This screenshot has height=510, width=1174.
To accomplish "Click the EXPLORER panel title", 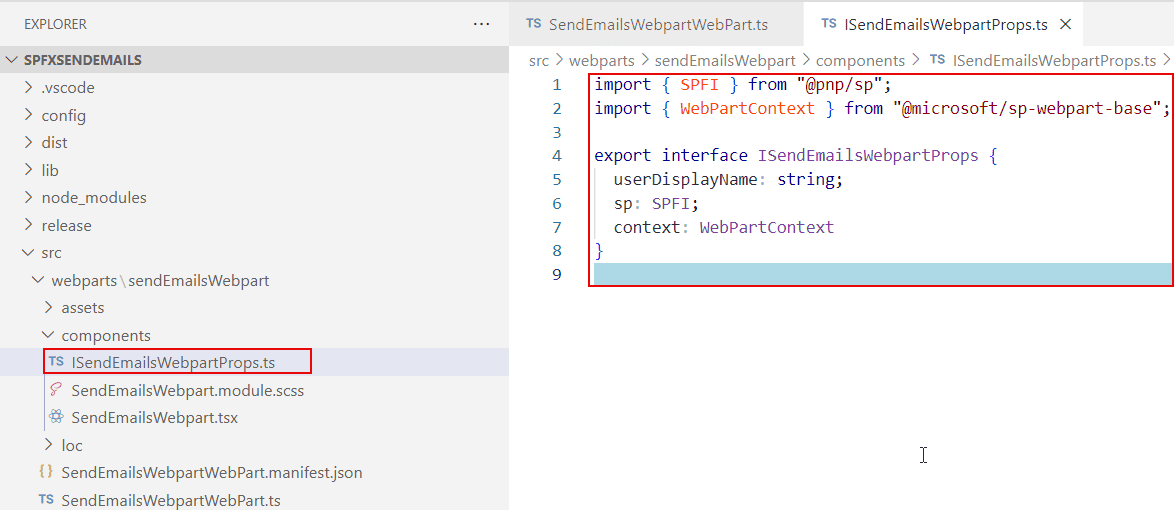I will click(55, 24).
